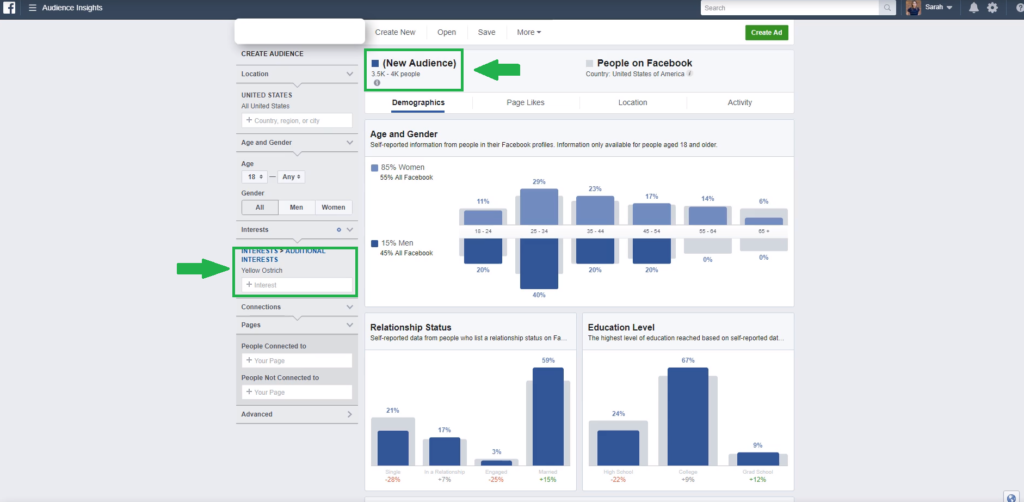Click the All United States text
This screenshot has height=502, width=1024.
265,106
